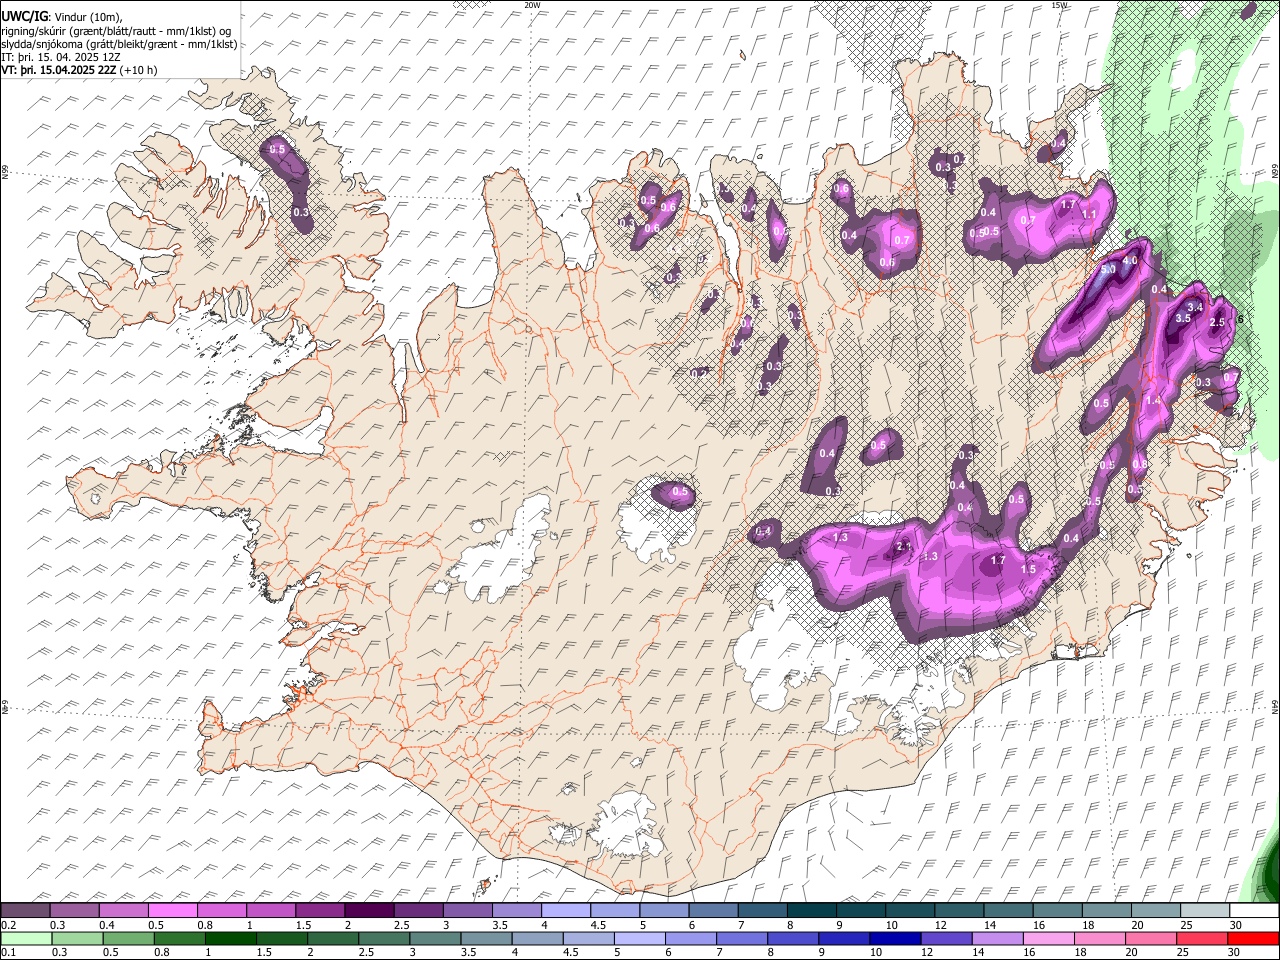Select the dusty purple 0.2–0.3 swatch, purple scale
The height and width of the screenshot is (960, 1280).
[x=25, y=910]
